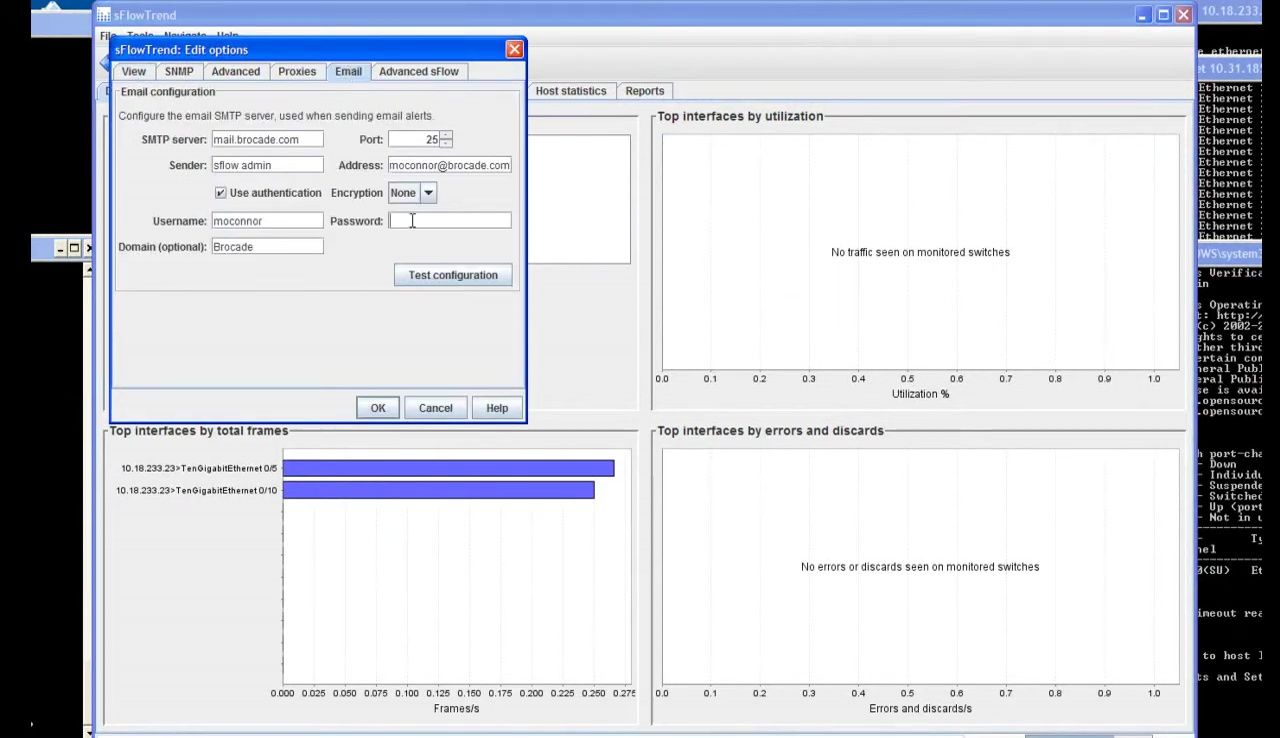1280x738 pixels.
Task: Click the 'Errors and discards/s' axis label
Action: pos(920,709)
